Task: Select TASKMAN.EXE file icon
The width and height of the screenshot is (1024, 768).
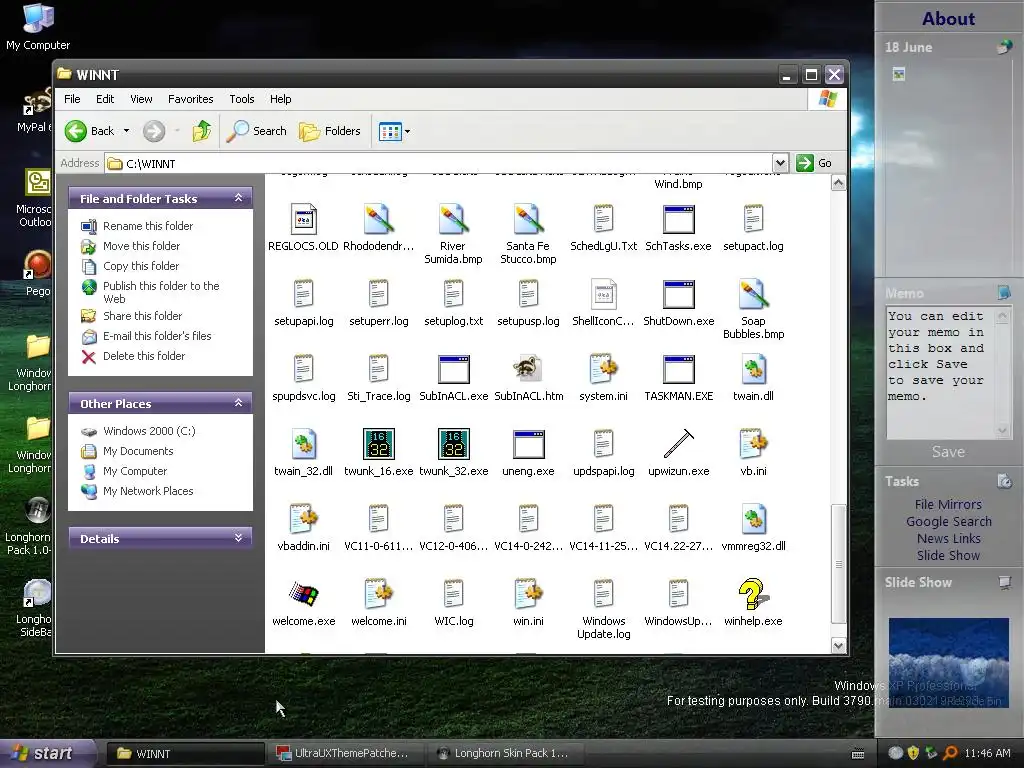Action: 679,370
